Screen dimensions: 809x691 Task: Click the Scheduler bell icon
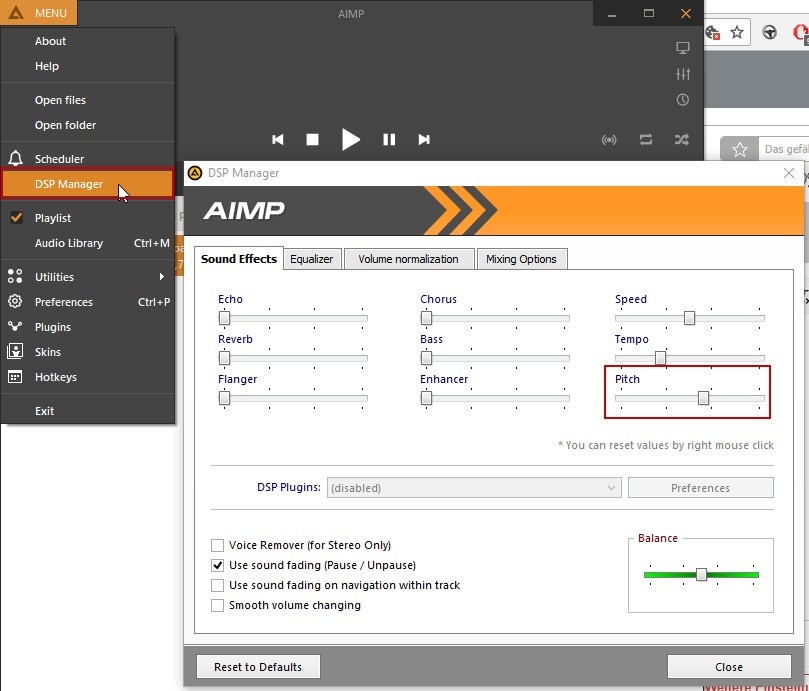click(15, 158)
